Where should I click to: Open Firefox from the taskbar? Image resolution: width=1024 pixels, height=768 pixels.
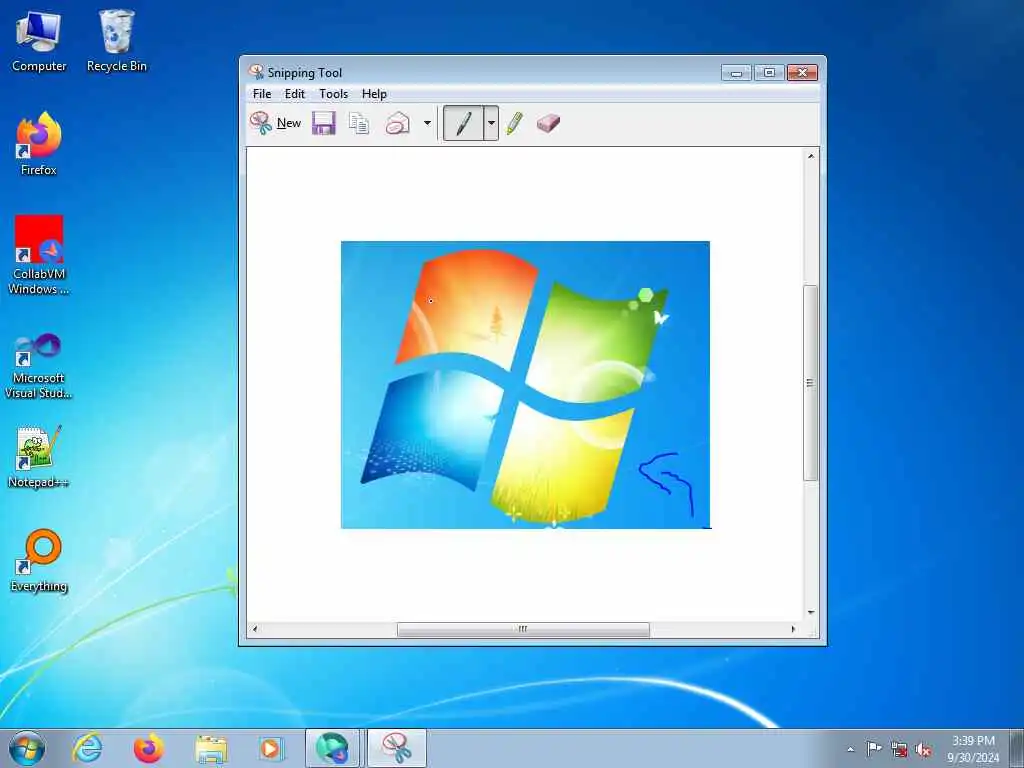(149, 748)
